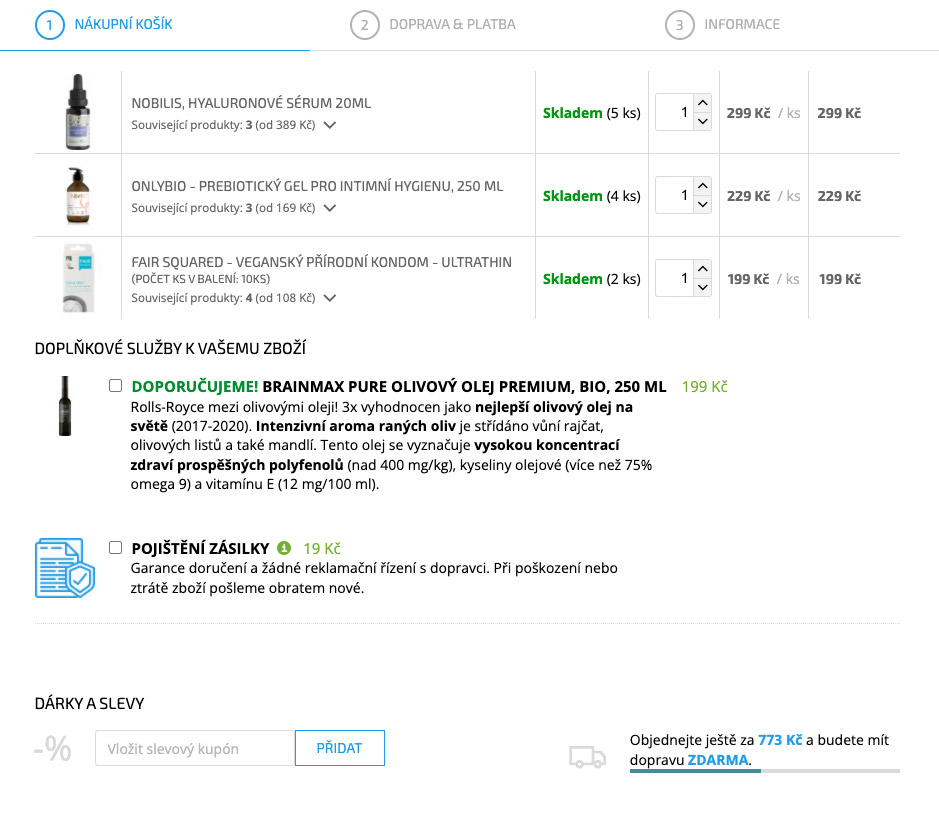Click the Fair Squared kondom quantity field
The image size is (939, 818).
[675, 278]
